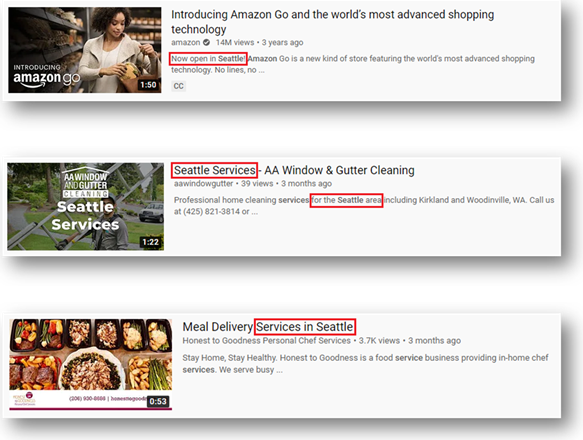Screen dimensions: 583x440
Task: Click the 1:50 duration badge on Amazon Go thumbnail
Action: [148, 85]
